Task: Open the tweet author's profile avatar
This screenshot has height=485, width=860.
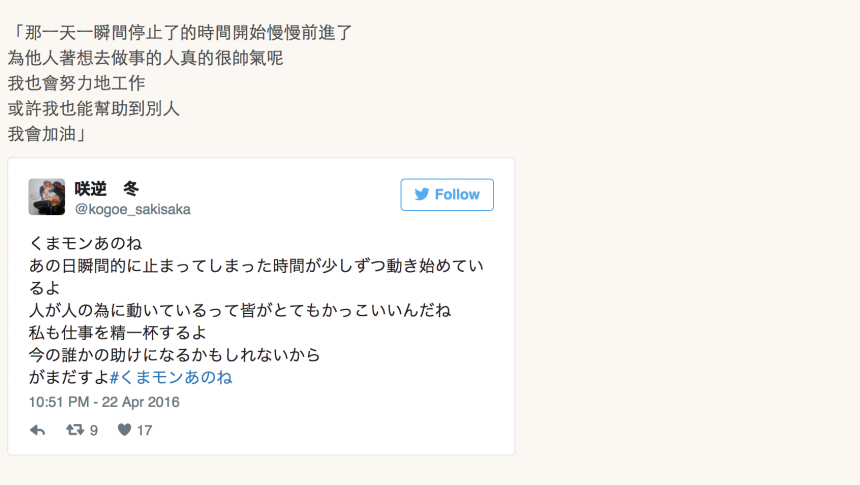Action: coord(47,197)
